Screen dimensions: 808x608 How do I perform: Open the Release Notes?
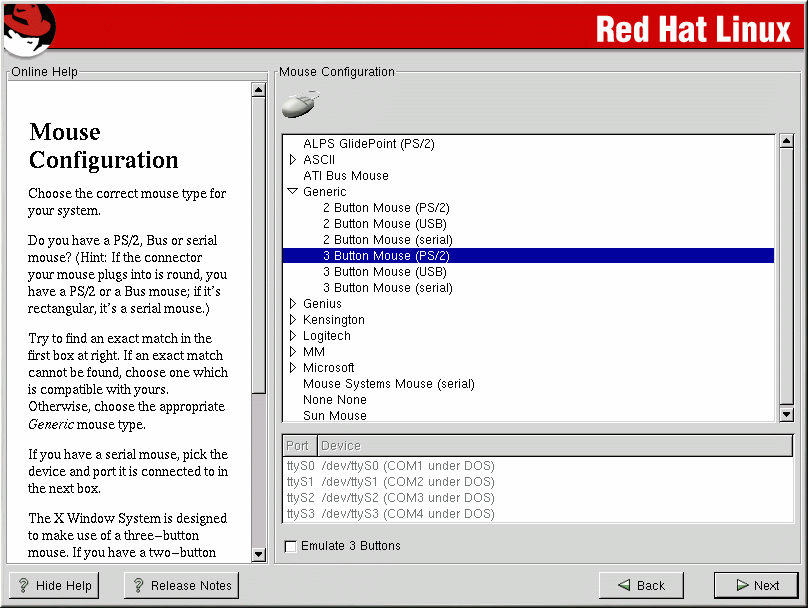coord(181,586)
